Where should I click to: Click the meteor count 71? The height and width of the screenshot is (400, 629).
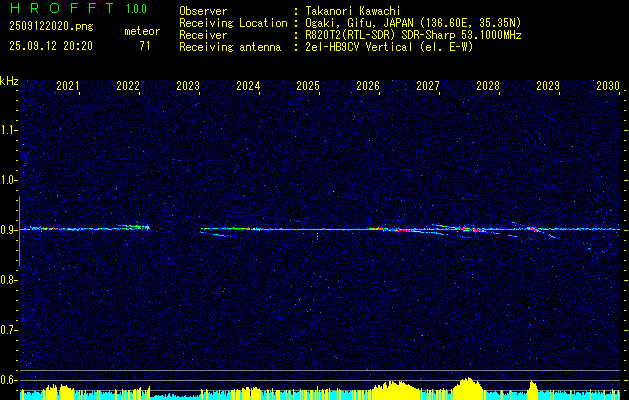pyautogui.click(x=145, y=46)
